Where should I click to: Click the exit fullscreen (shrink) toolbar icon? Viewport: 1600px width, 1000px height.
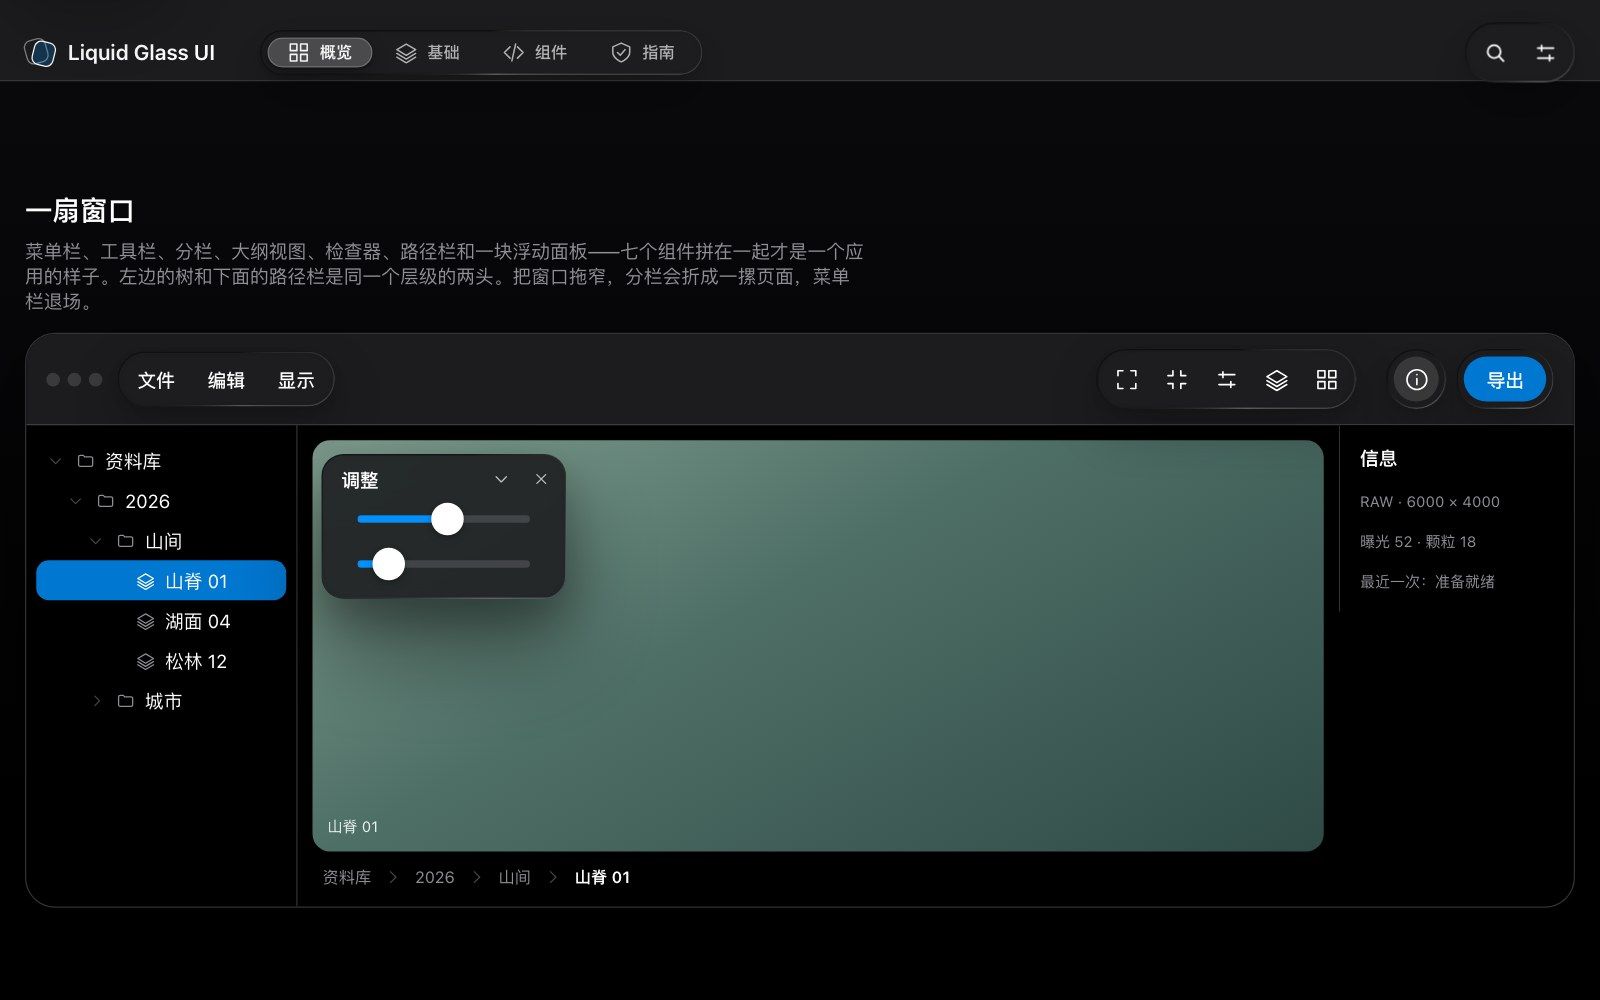point(1177,380)
